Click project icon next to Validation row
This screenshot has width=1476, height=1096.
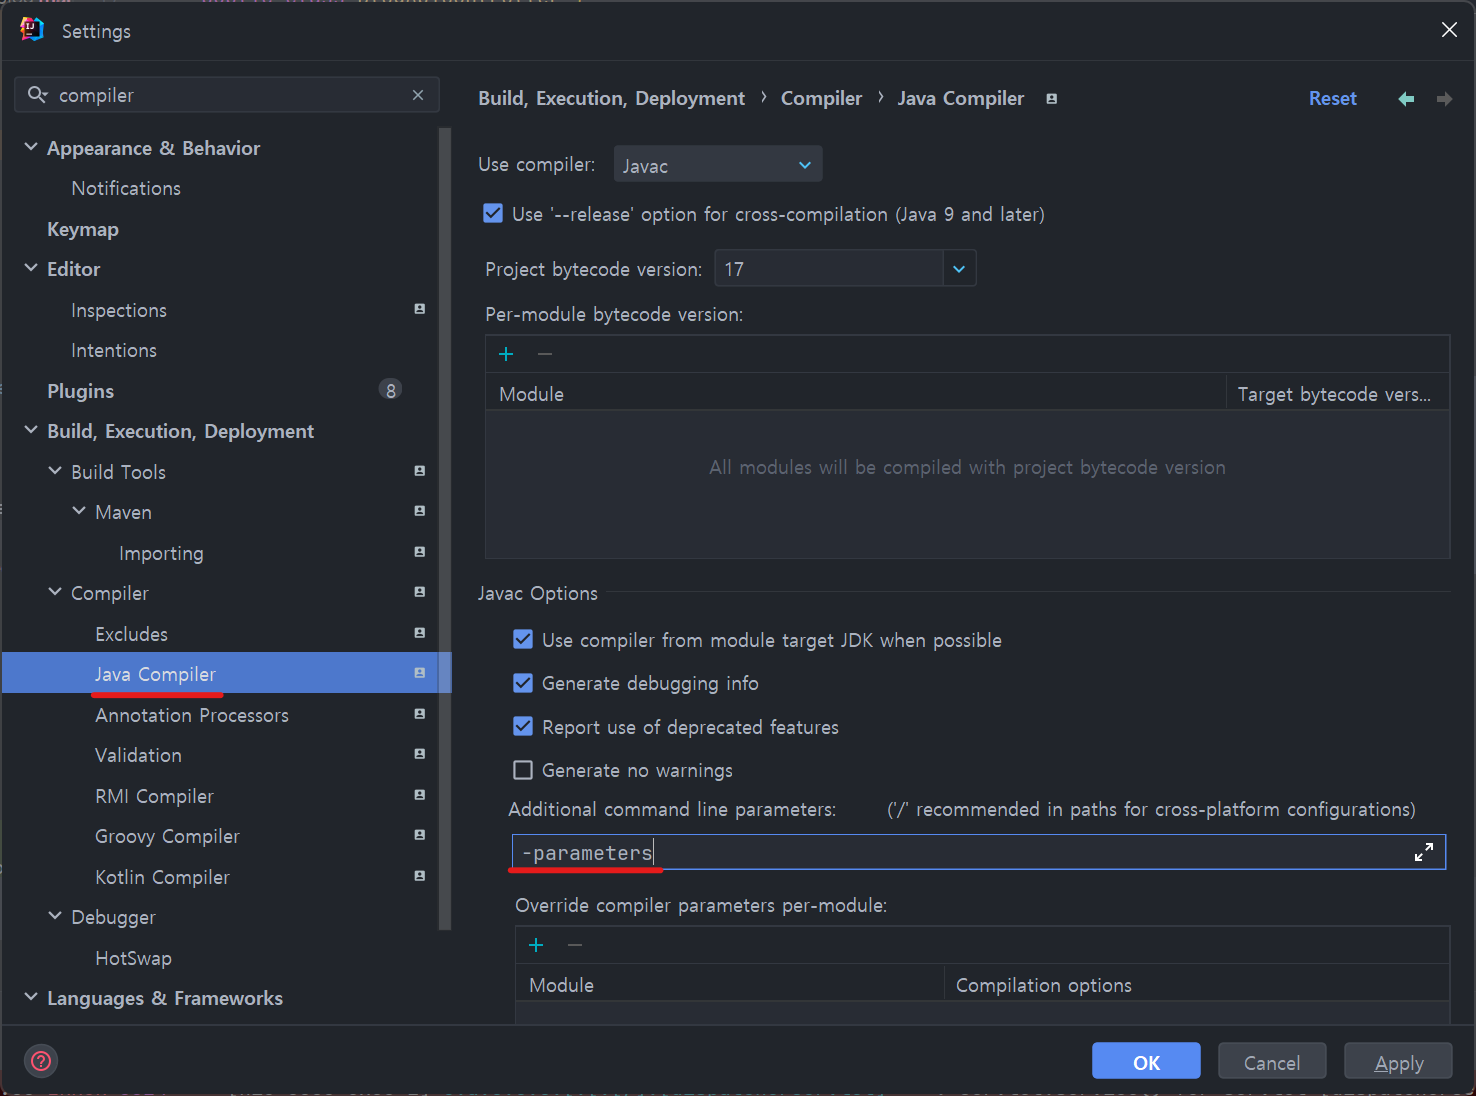[x=420, y=754]
